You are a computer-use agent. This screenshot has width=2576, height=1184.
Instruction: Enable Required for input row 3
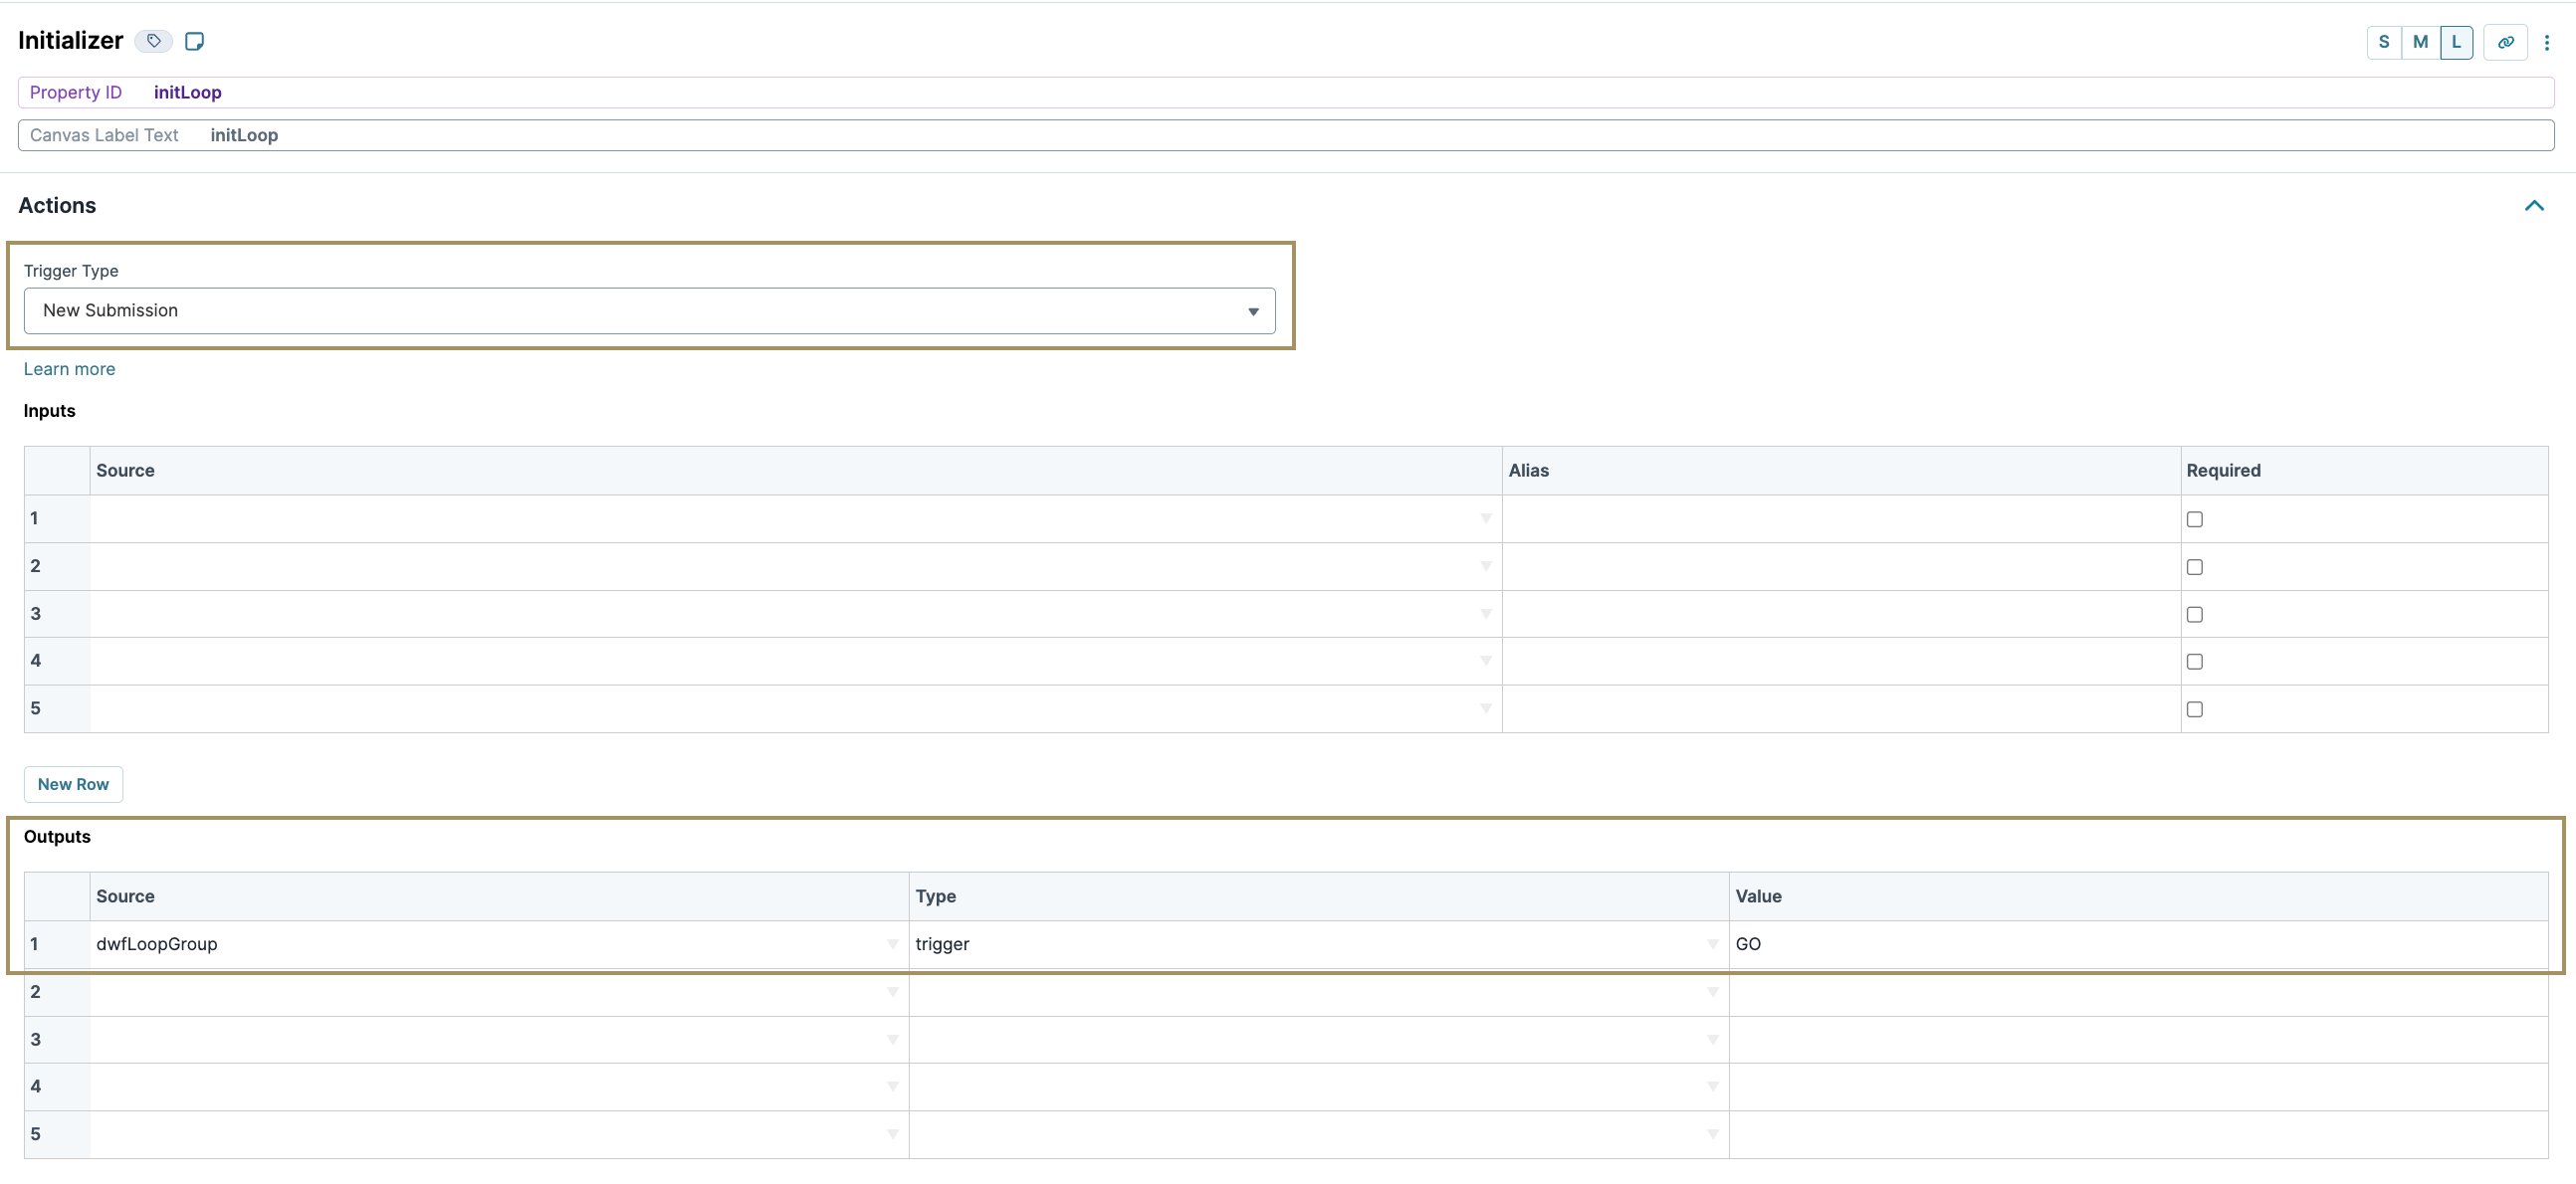[x=2194, y=614]
